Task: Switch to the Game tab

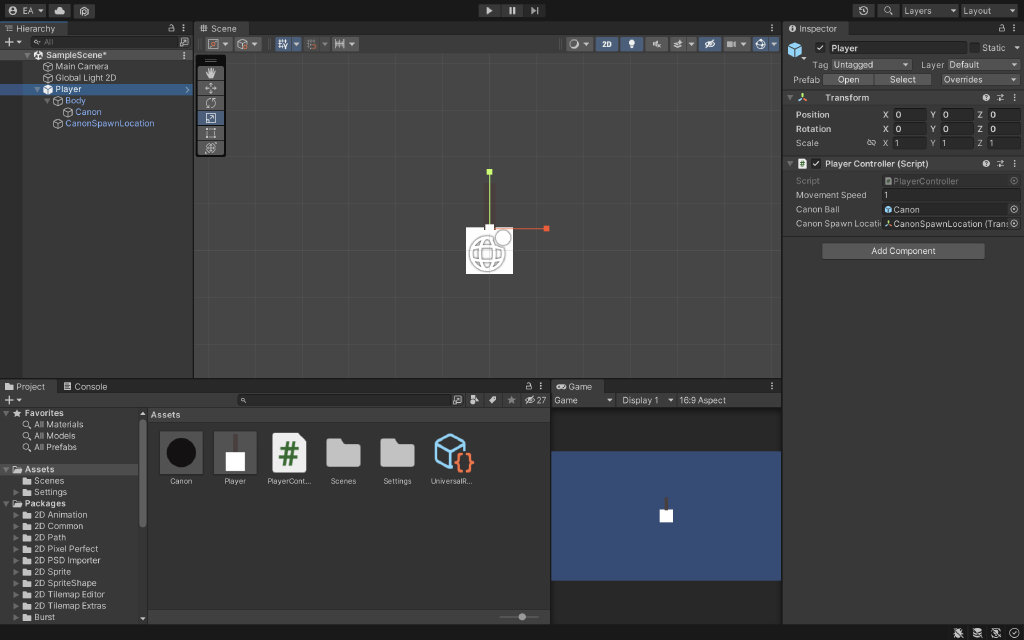Action: (578, 386)
